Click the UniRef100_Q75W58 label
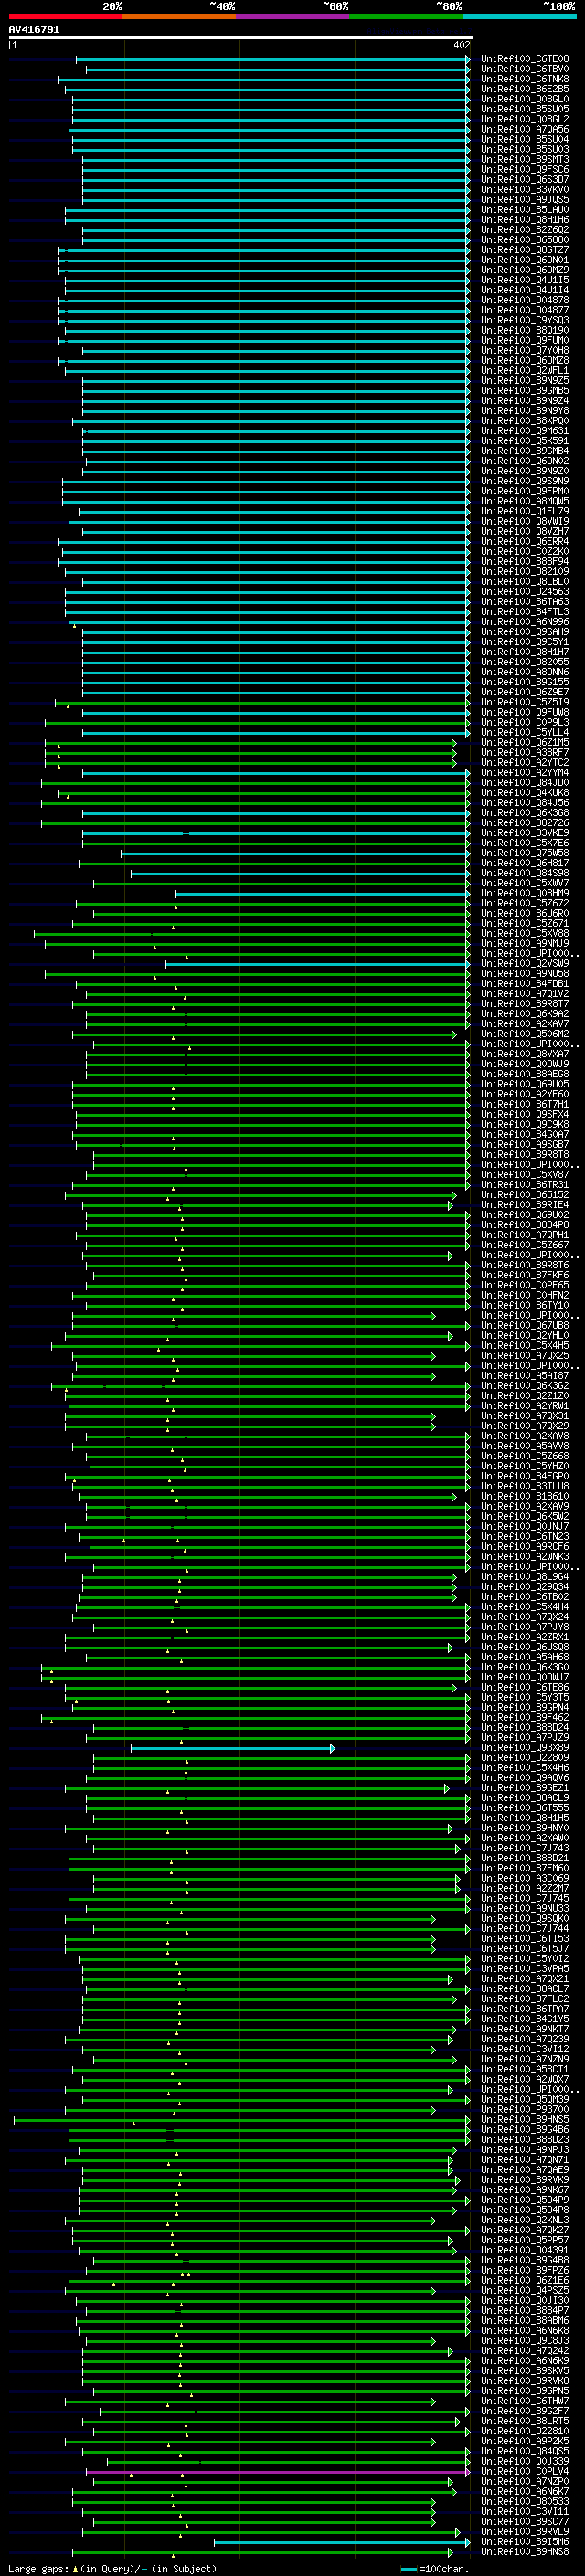Viewport: 585px width, 2576px height. (524, 853)
